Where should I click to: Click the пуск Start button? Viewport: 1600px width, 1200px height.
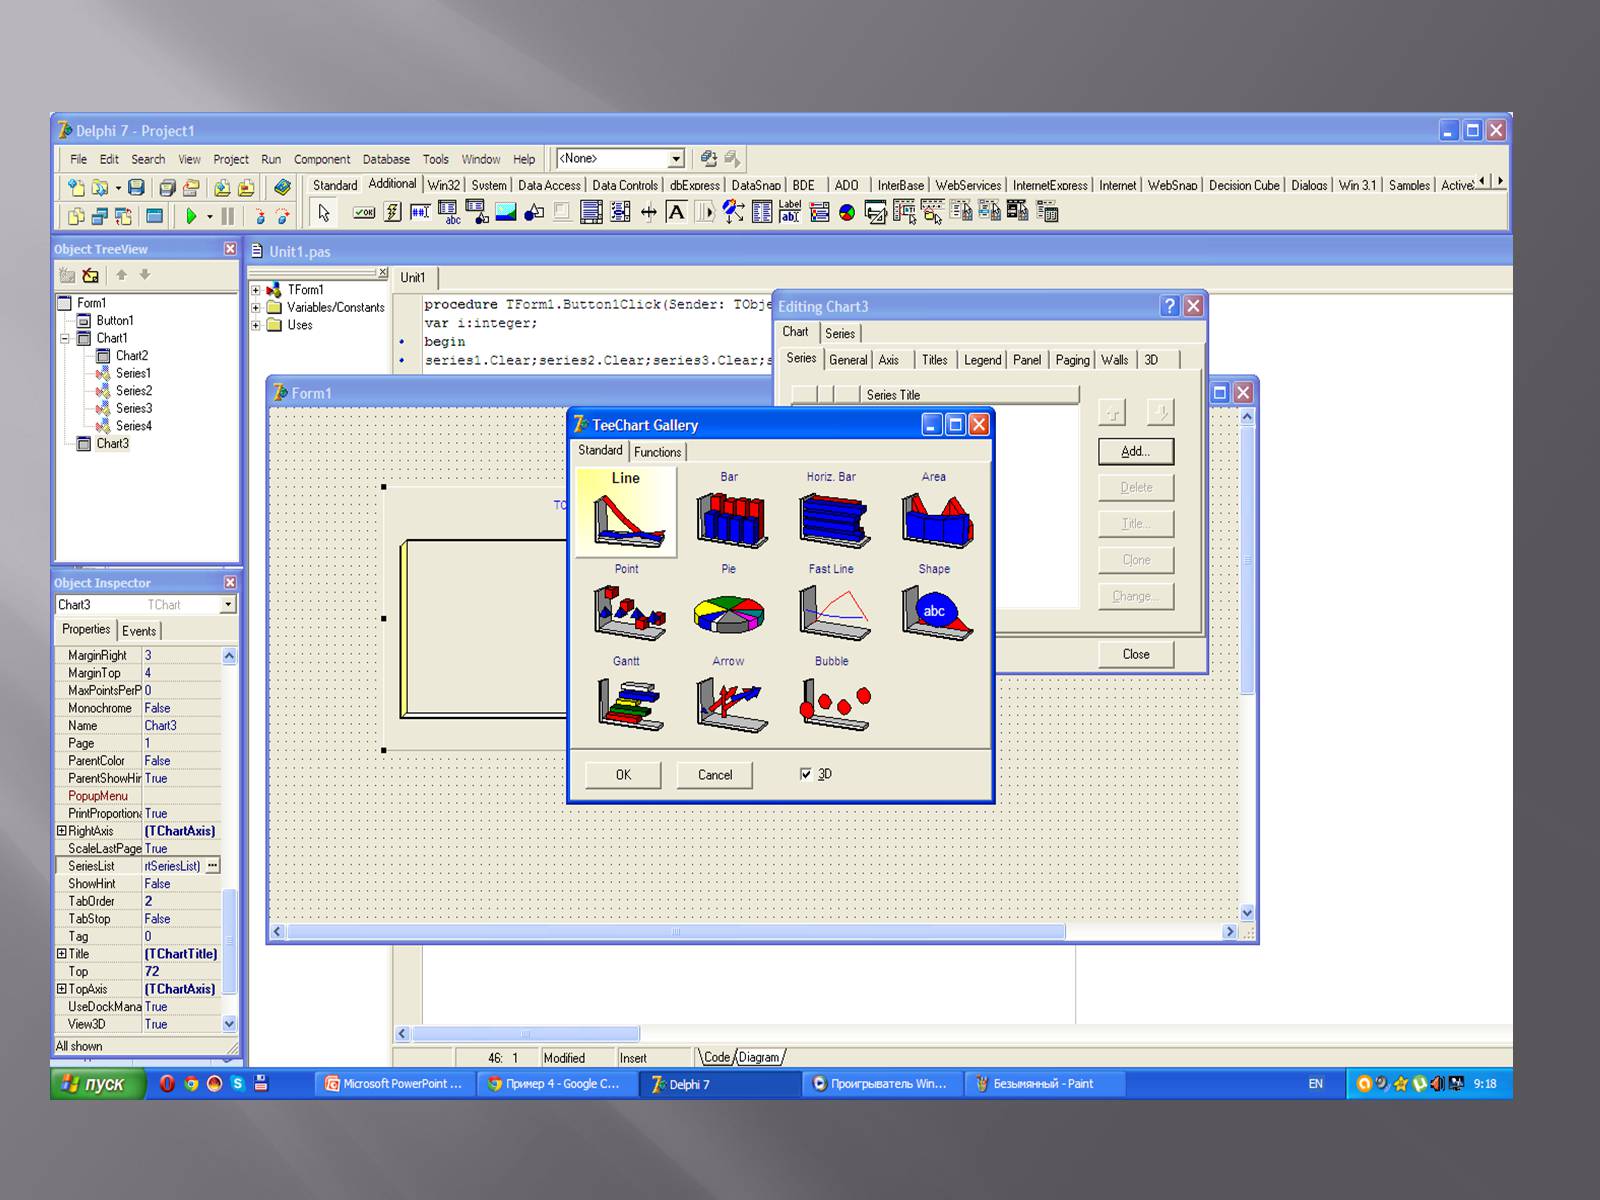click(x=98, y=1084)
